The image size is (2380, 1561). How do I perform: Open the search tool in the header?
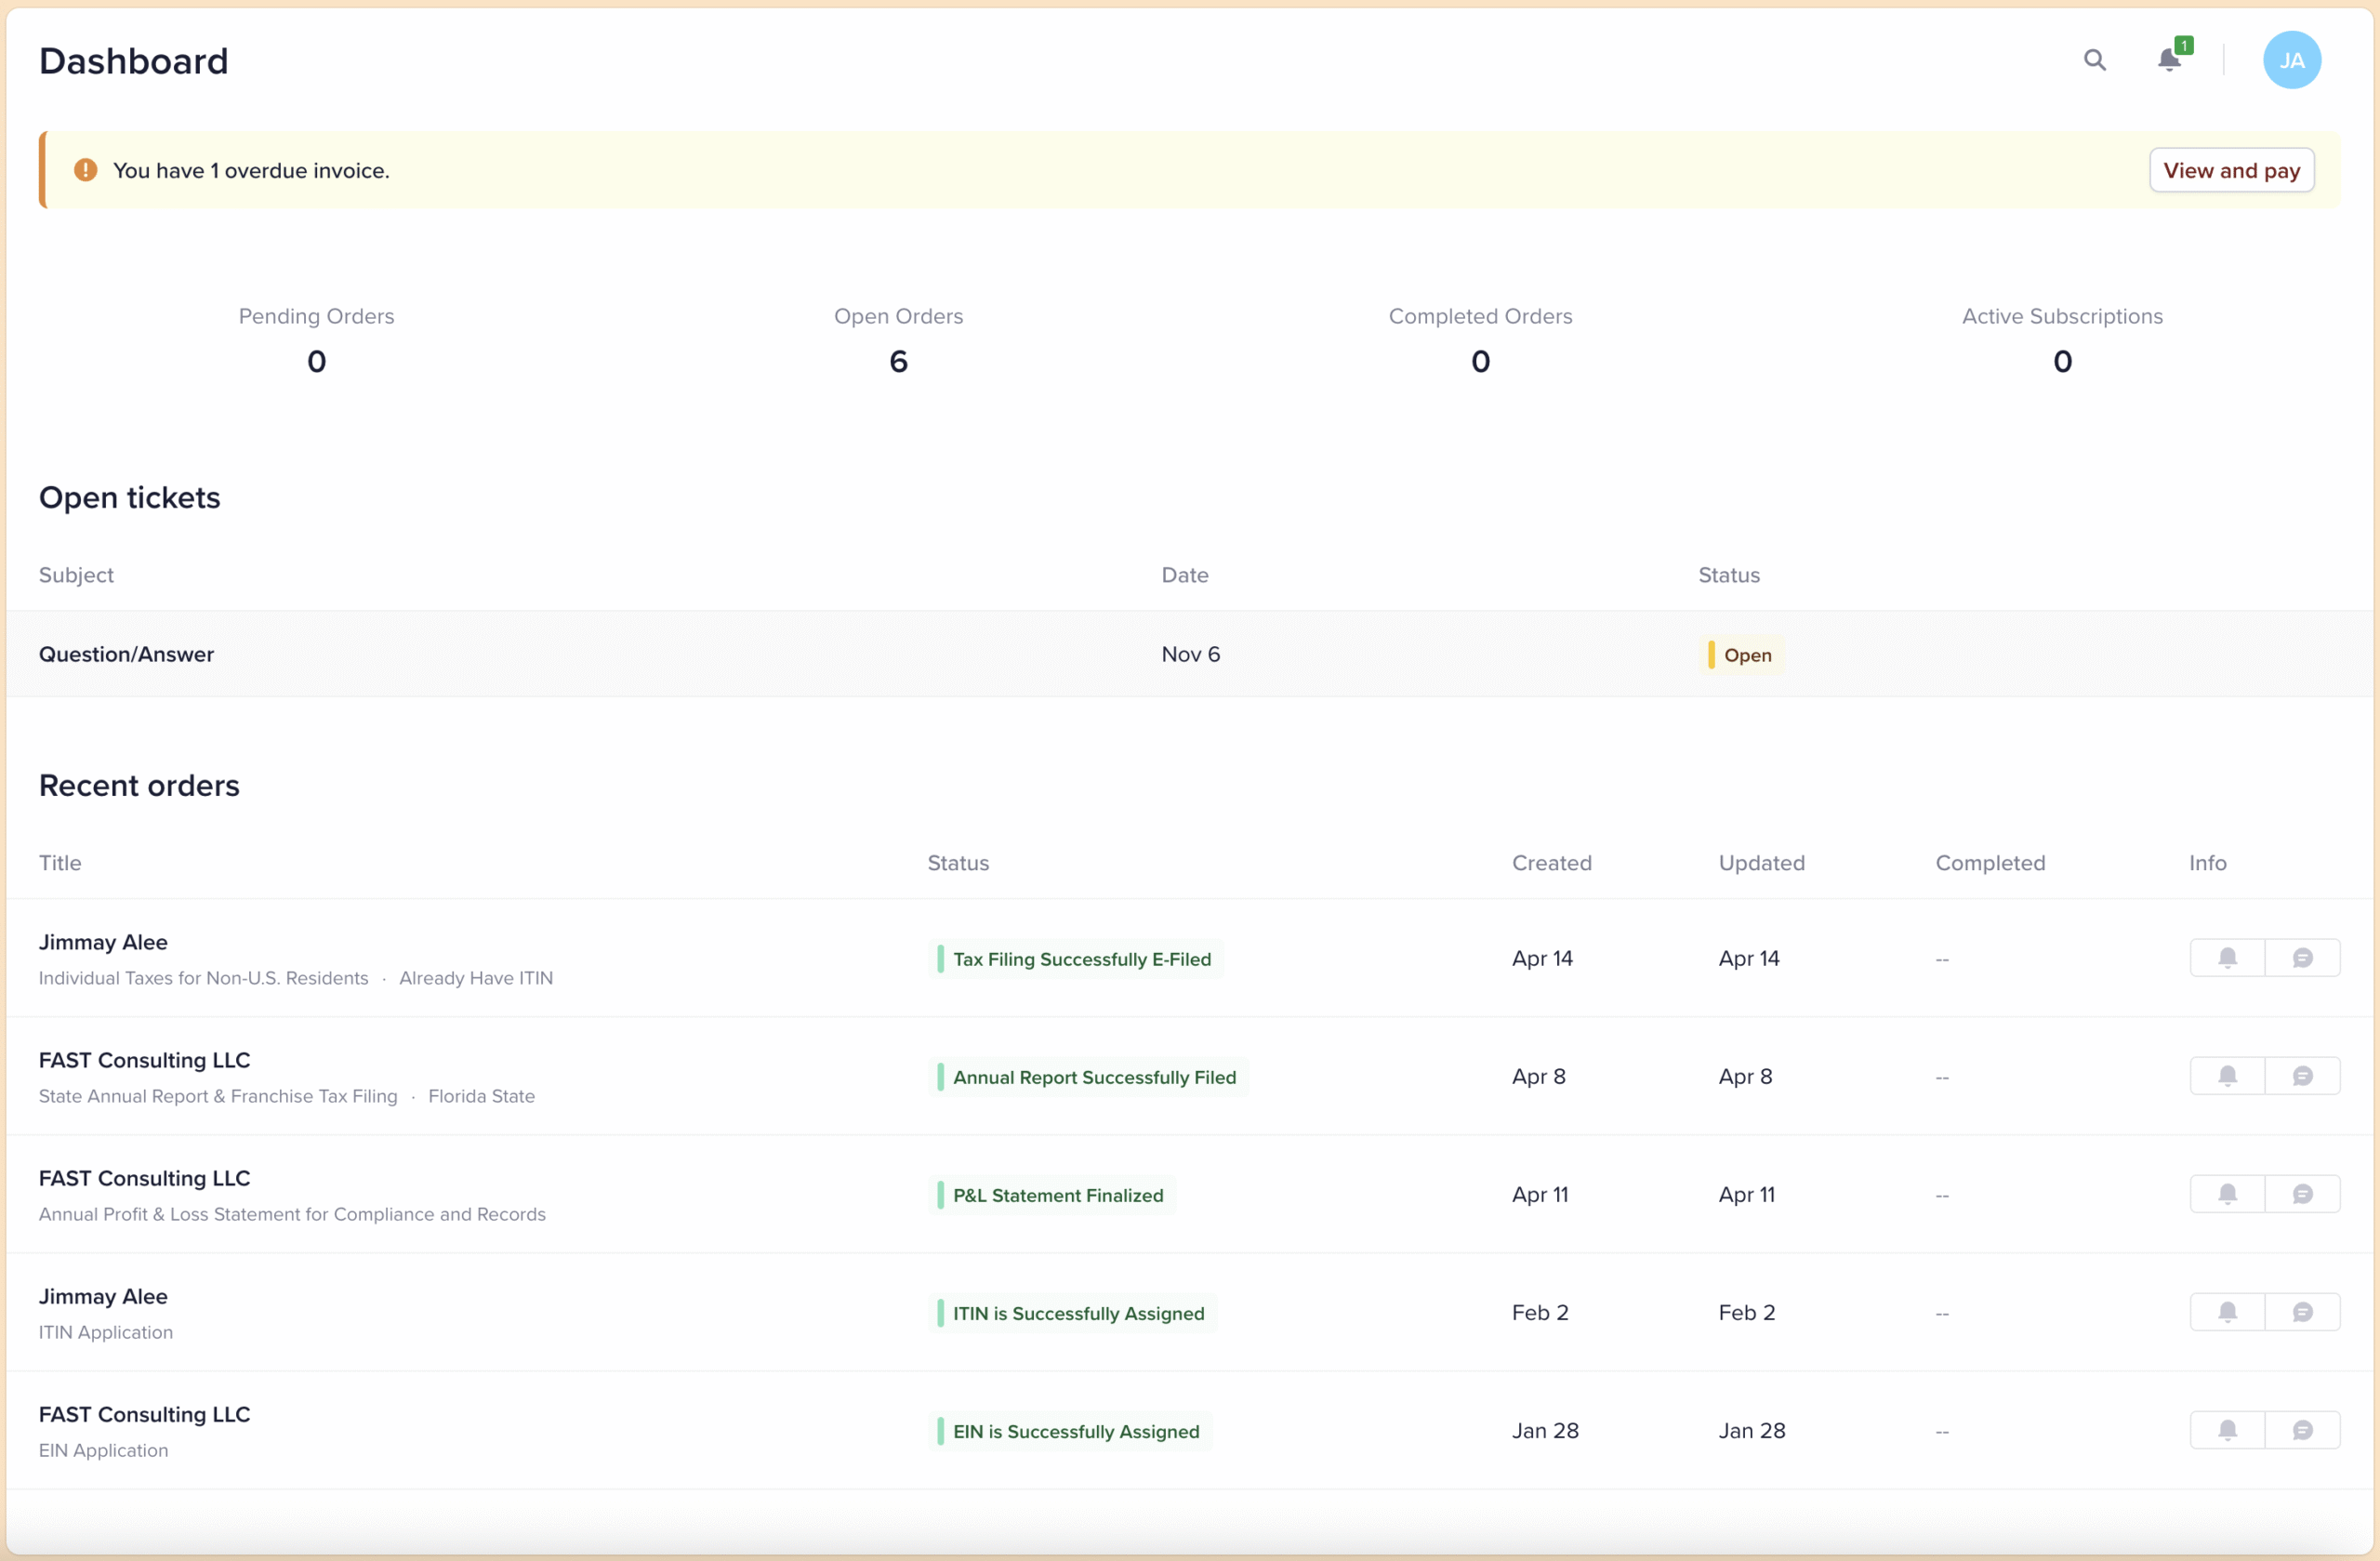coord(2095,60)
